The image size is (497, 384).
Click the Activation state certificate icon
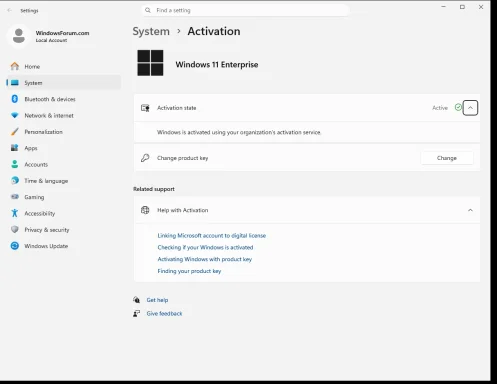(x=145, y=108)
